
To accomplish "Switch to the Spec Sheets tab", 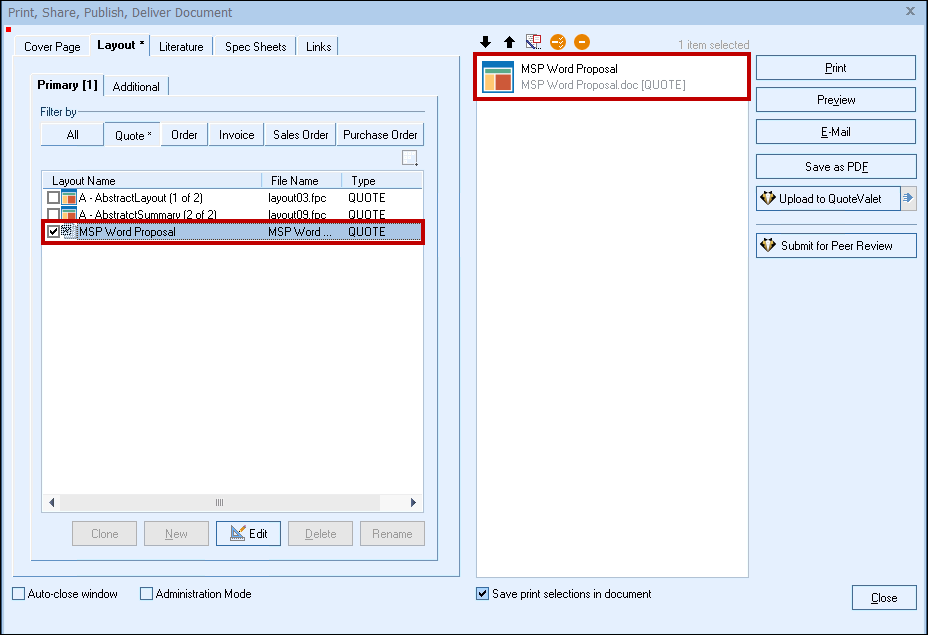I will click(255, 47).
